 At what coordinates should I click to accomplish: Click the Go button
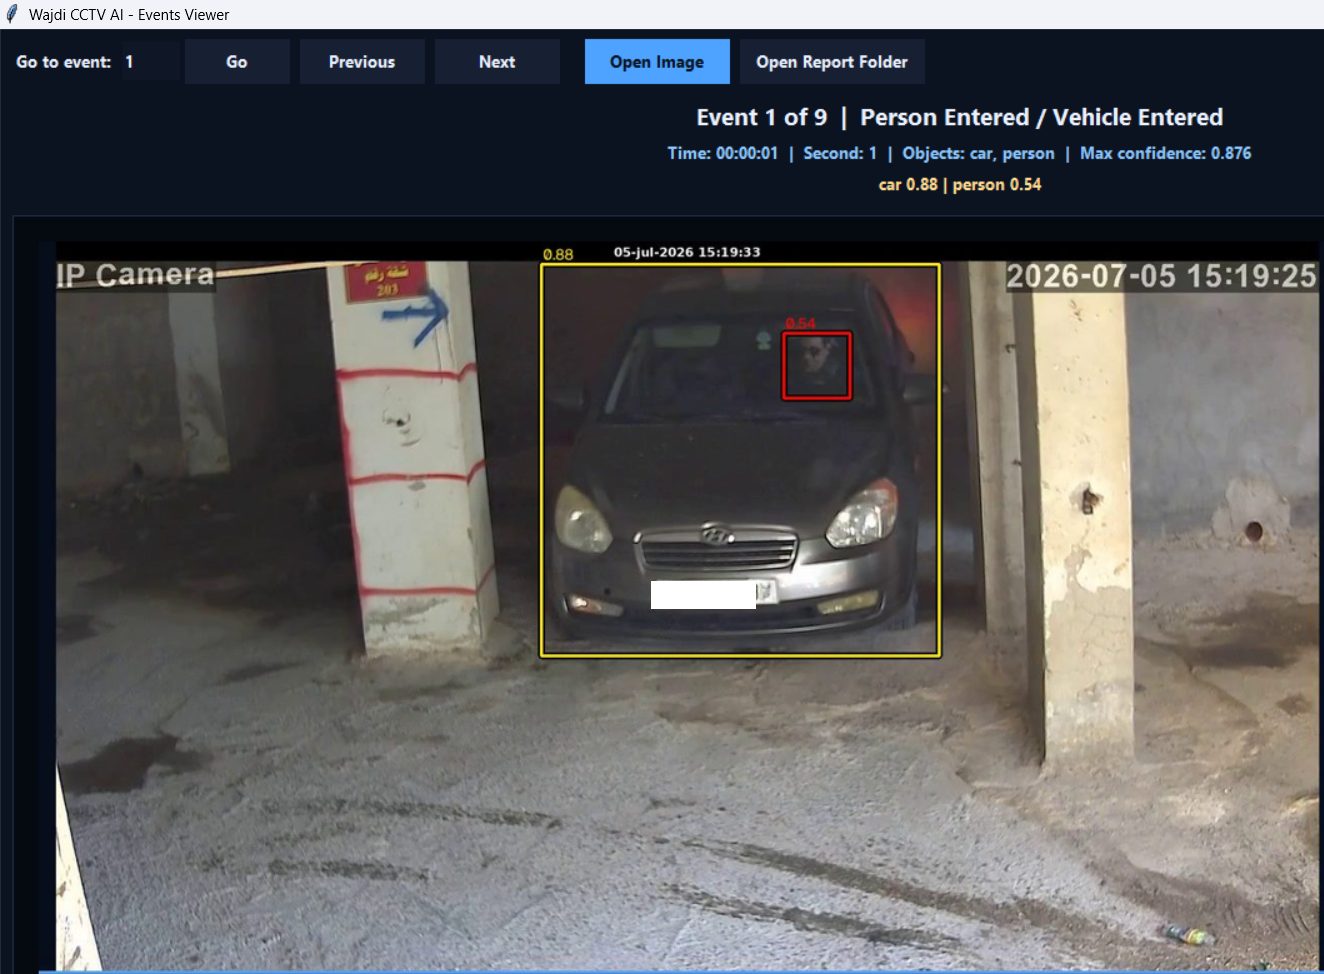point(237,62)
